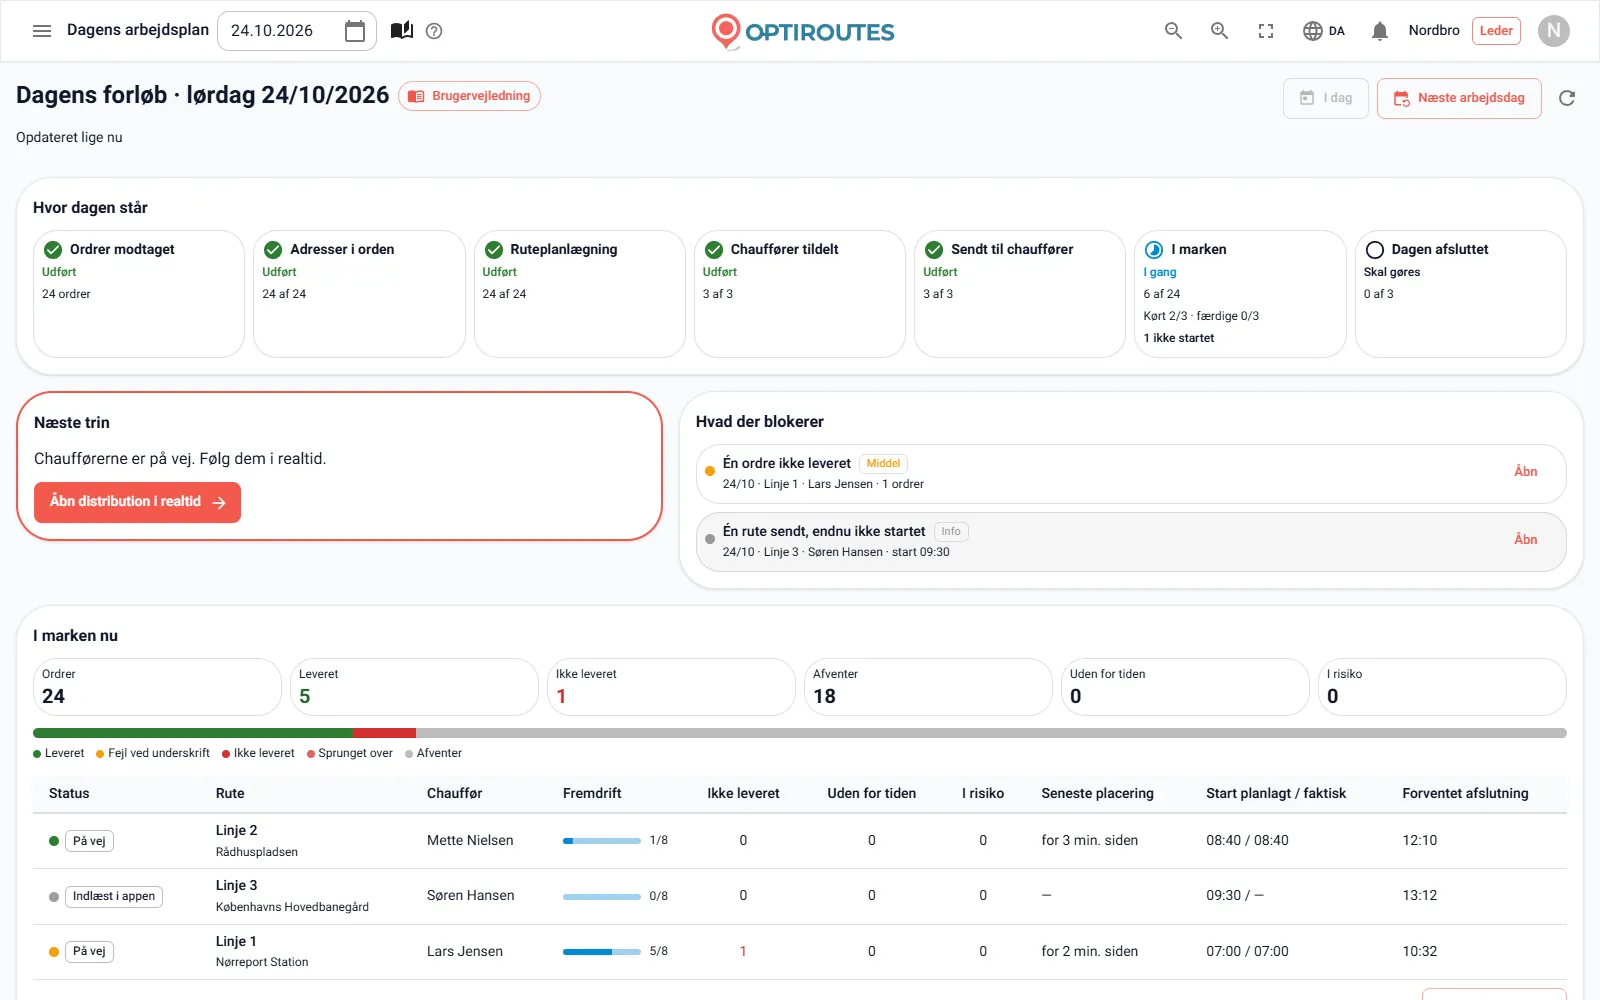The width and height of the screenshot is (1600, 1000).
Task: Open the Ordrer modtaget step card
Action: (139, 294)
